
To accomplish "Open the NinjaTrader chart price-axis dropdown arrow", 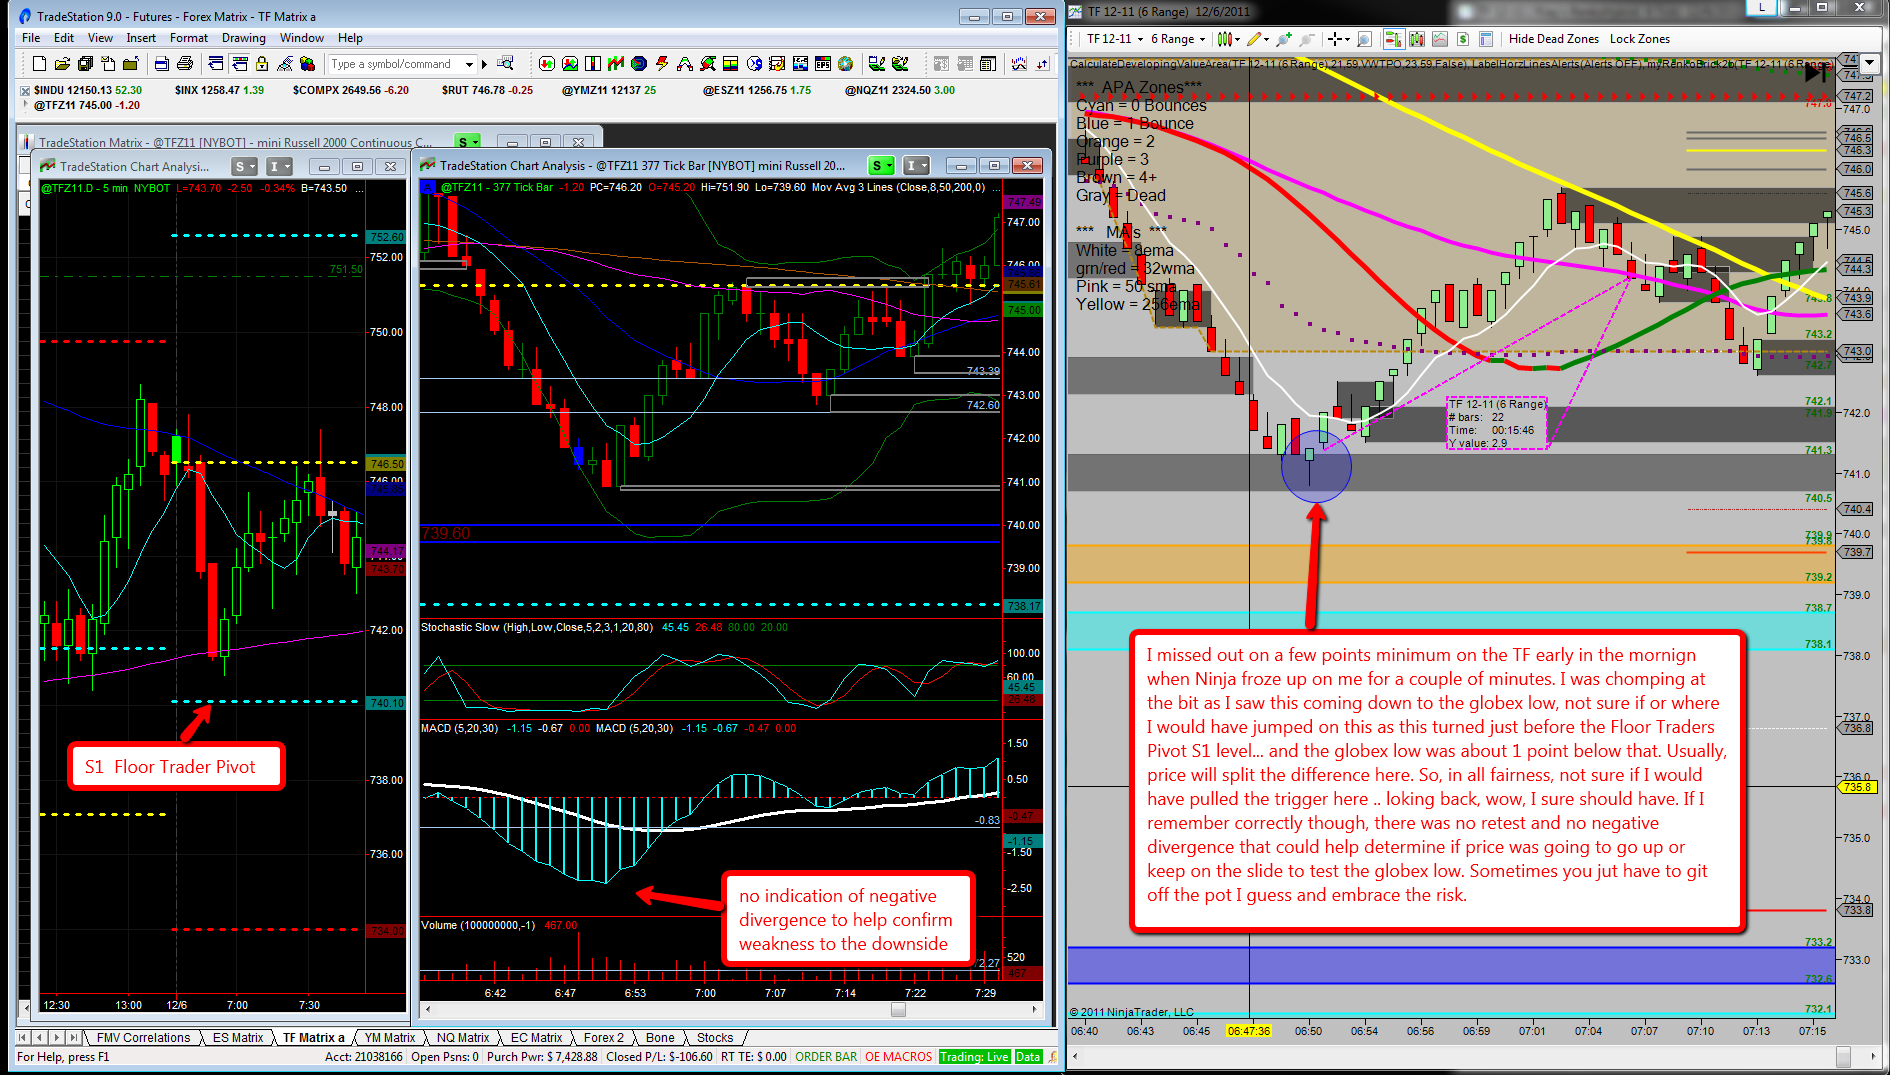I will tap(1868, 62).
